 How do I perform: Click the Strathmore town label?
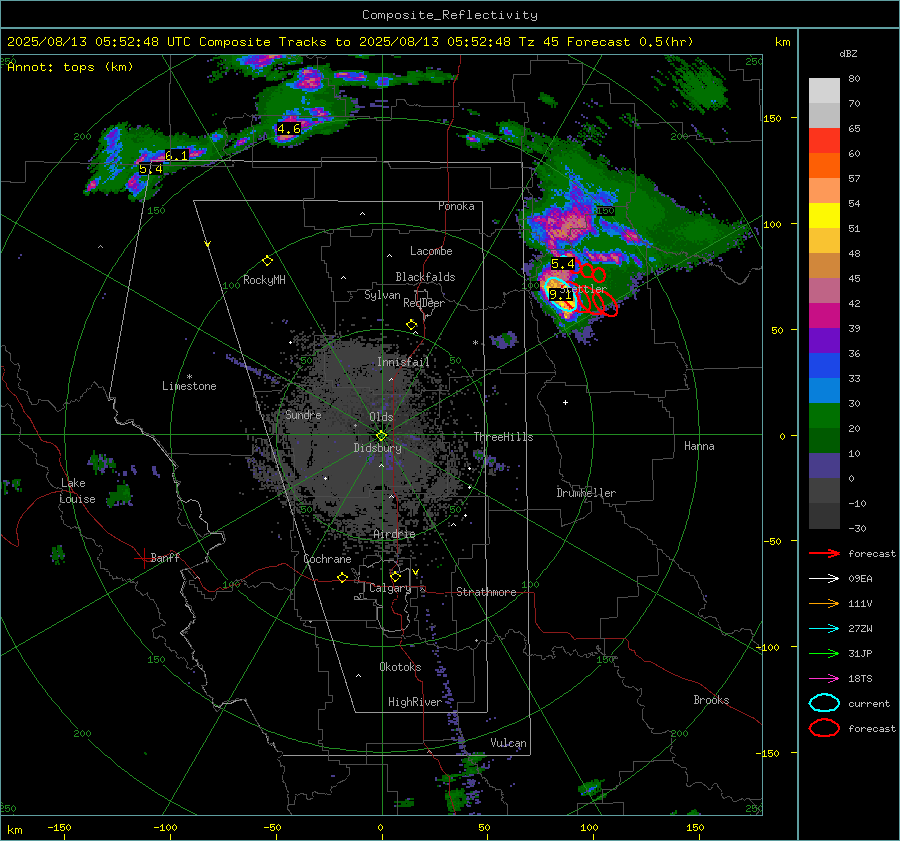point(486,592)
